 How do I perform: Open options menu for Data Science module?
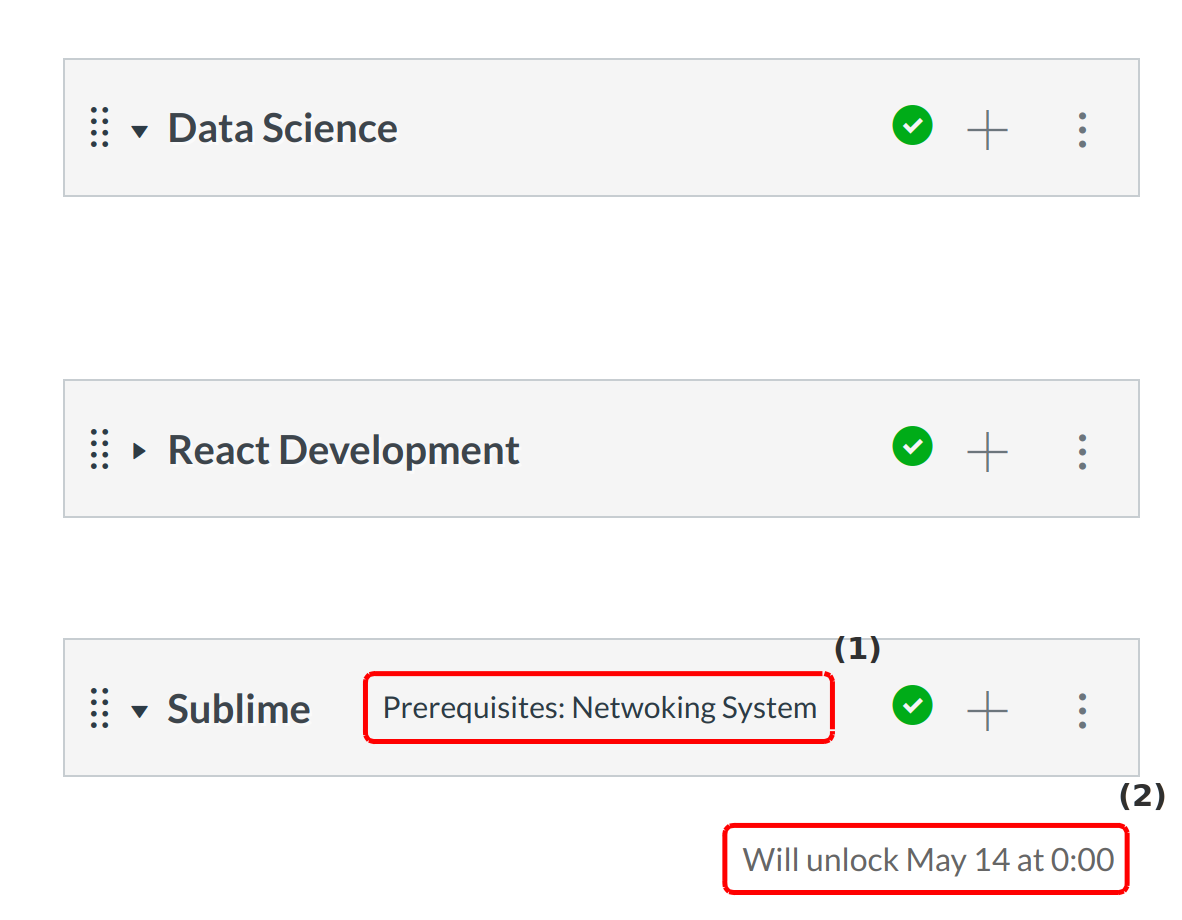point(1082,129)
